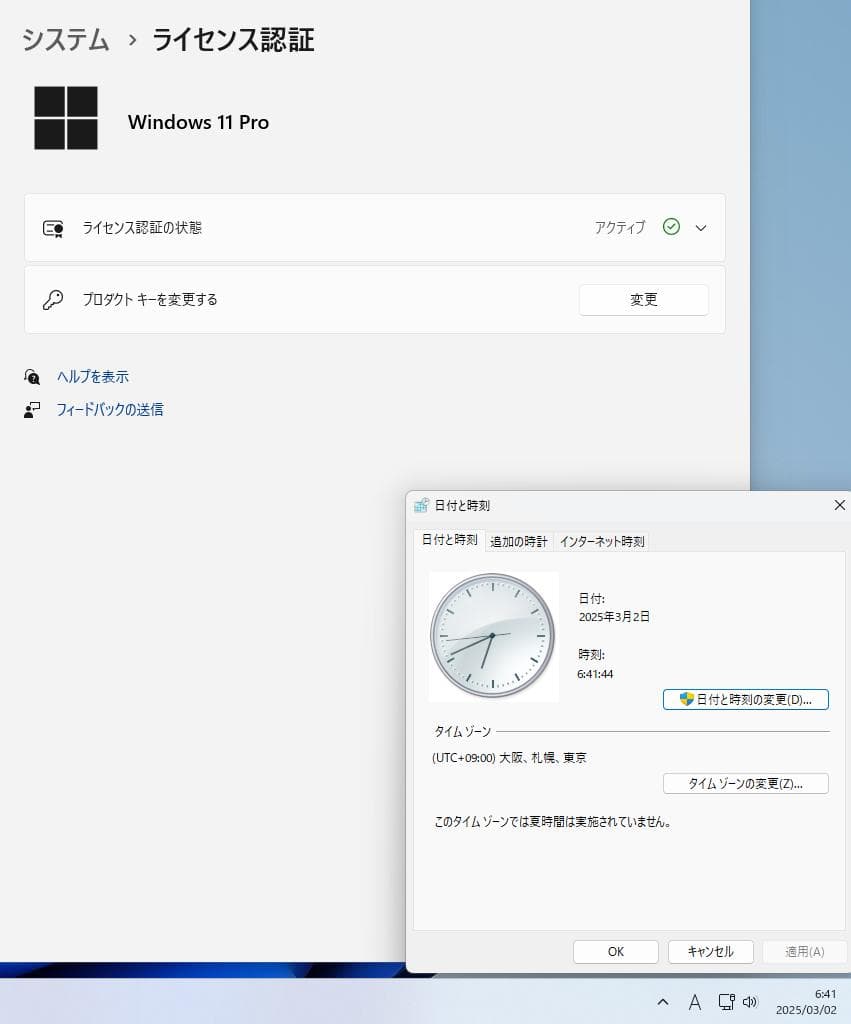Click the clock icon in the dialog title bar
Viewport: 851px width, 1024px height.
[421, 505]
